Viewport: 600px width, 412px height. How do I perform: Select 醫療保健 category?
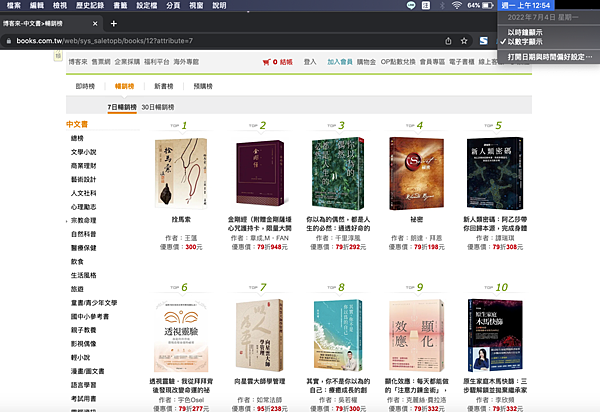point(83,248)
